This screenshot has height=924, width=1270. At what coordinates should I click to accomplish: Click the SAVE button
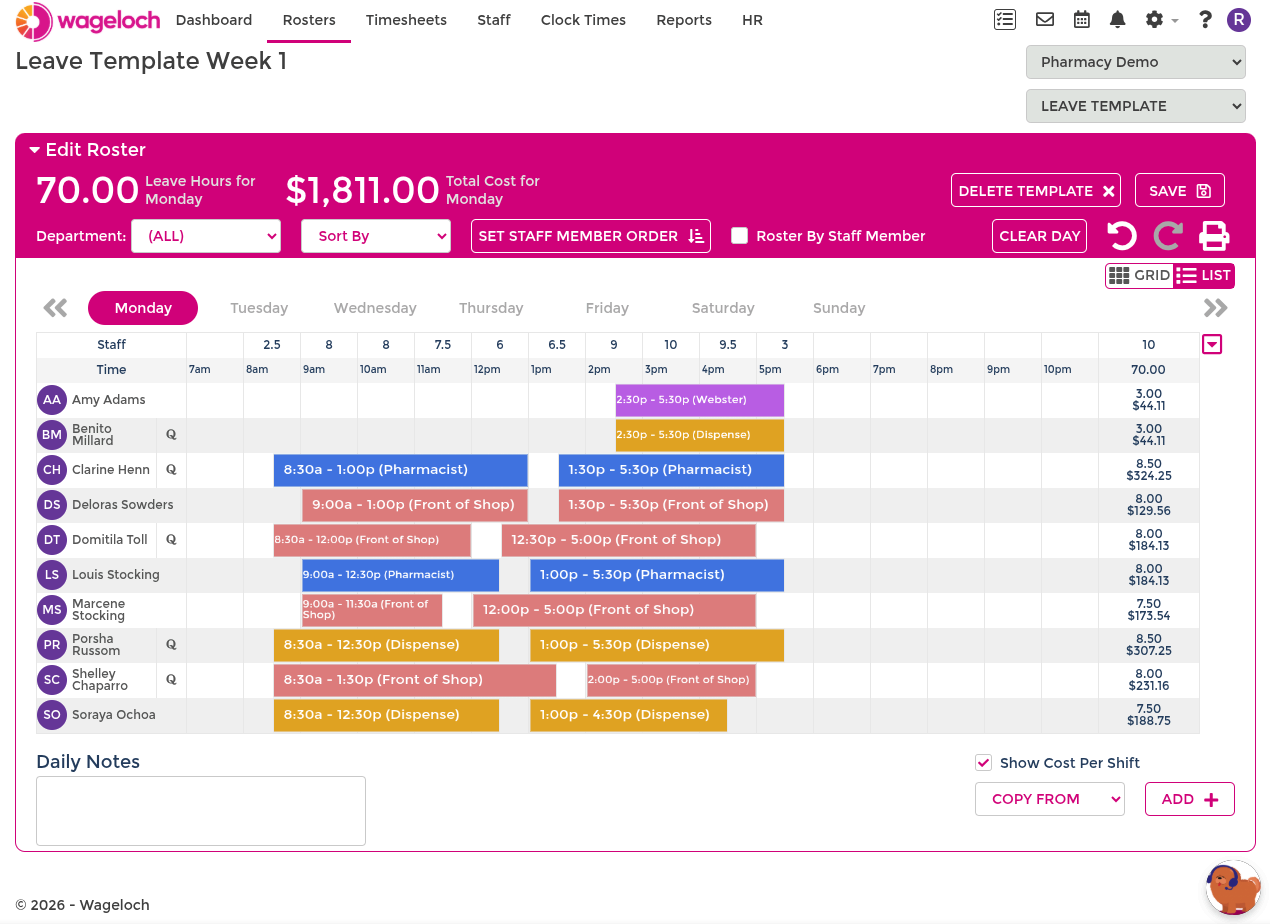click(x=1180, y=191)
